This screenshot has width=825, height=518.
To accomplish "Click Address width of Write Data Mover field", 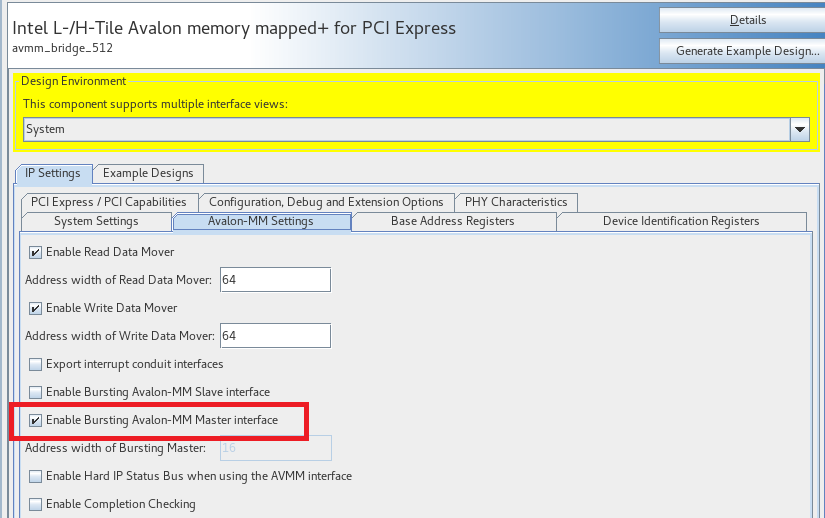I will click(275, 336).
